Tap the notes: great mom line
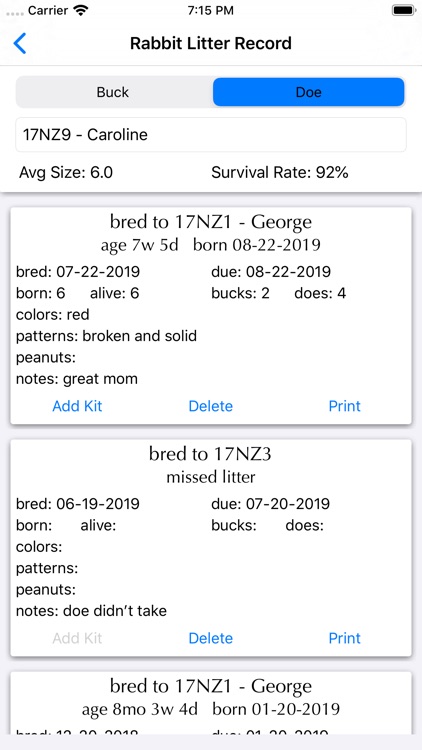422x750 pixels. (x=77, y=379)
